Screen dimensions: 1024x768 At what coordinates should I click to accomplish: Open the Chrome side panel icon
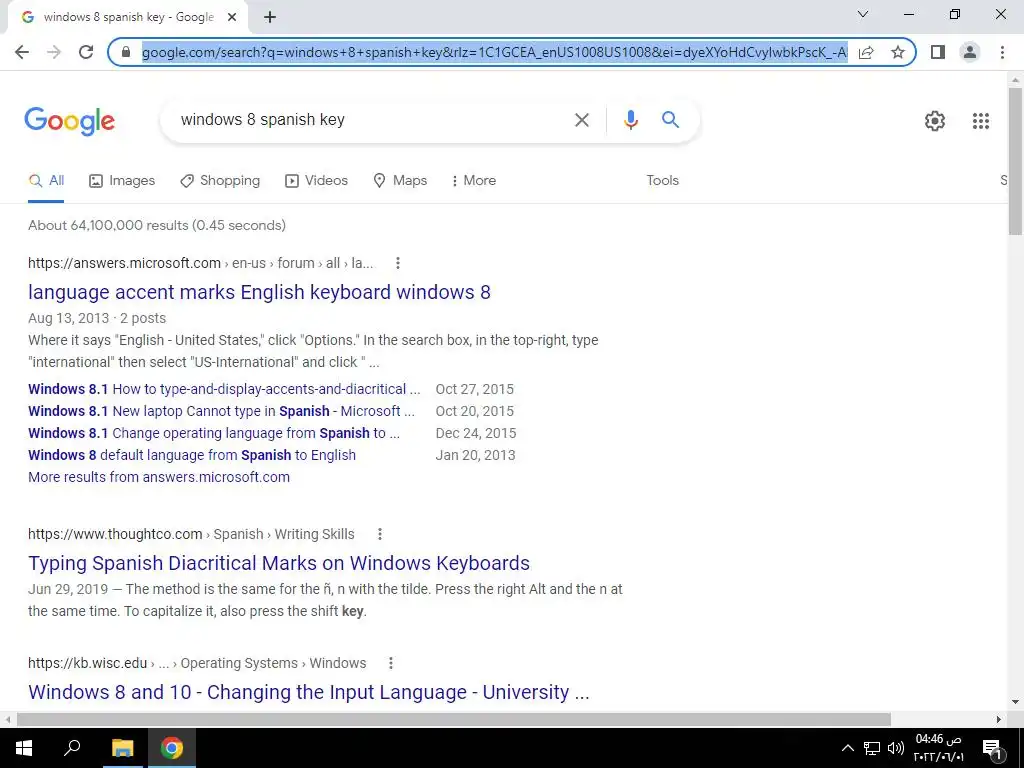(x=938, y=52)
